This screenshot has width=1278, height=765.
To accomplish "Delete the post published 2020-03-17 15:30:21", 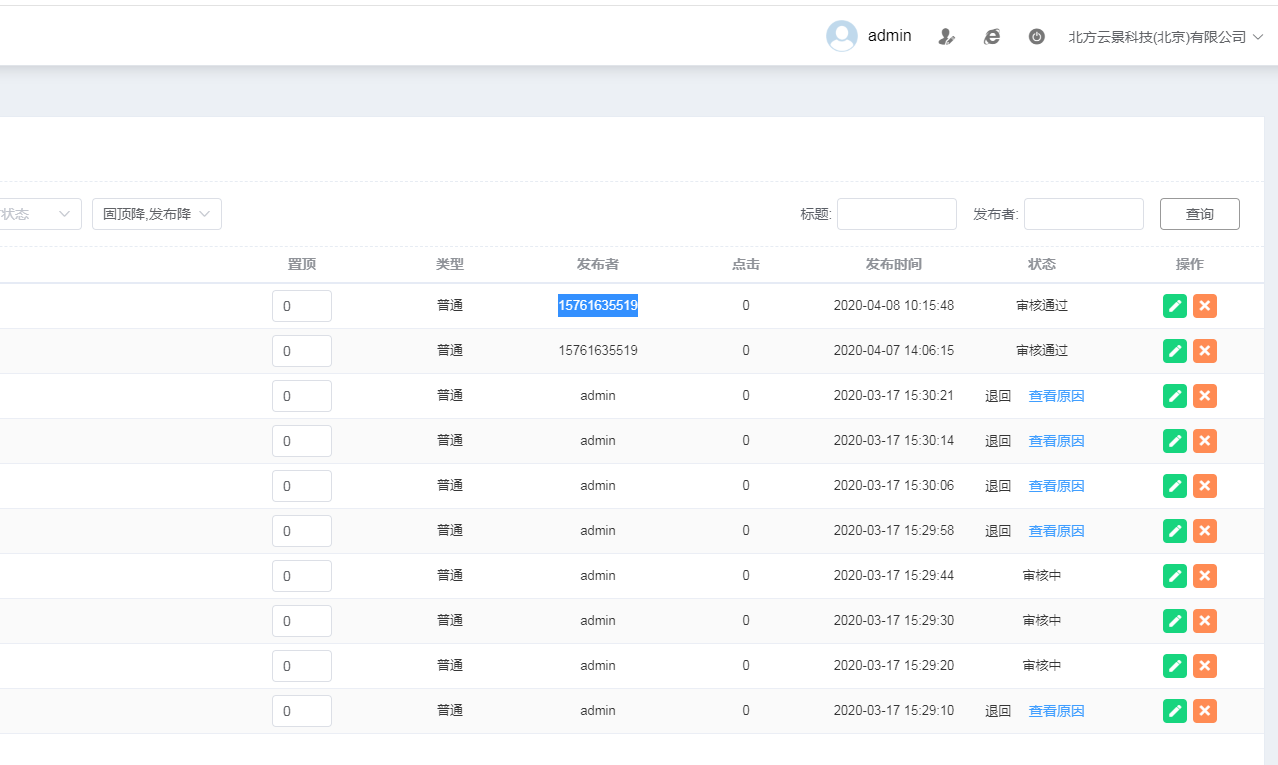I will coord(1205,396).
